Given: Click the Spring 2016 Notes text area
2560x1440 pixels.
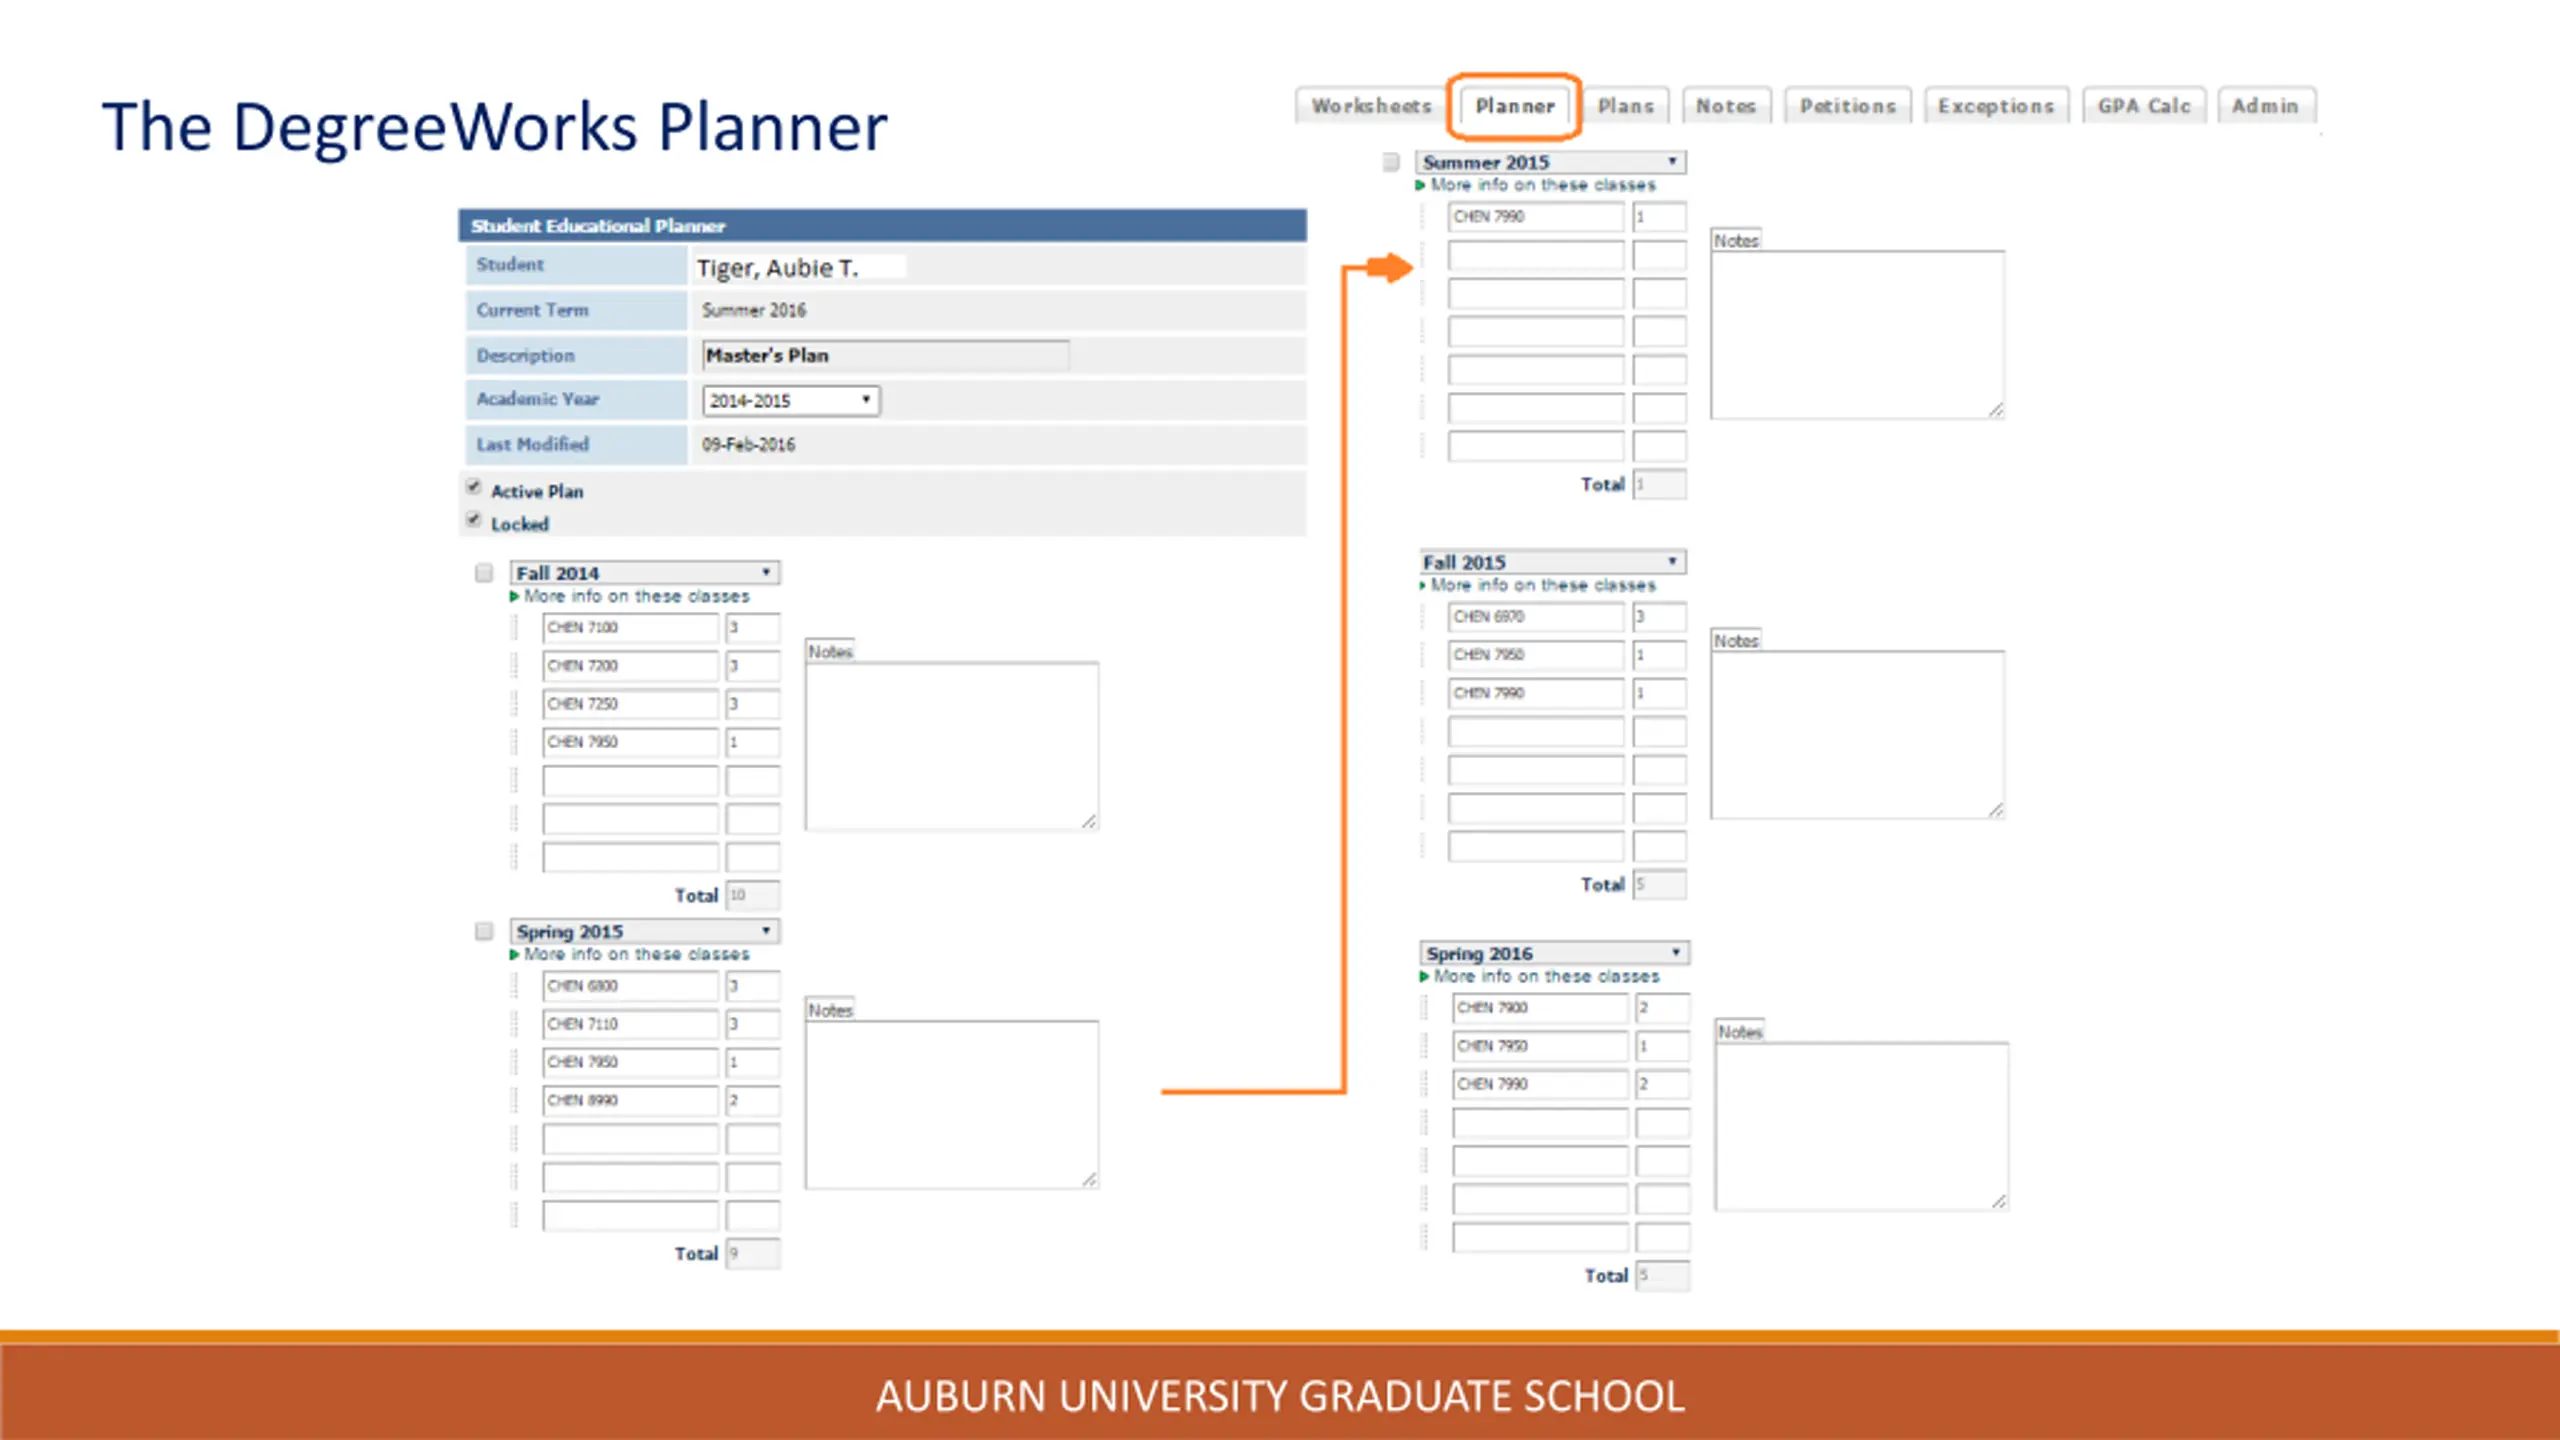Looking at the screenshot, I should point(1862,1127).
